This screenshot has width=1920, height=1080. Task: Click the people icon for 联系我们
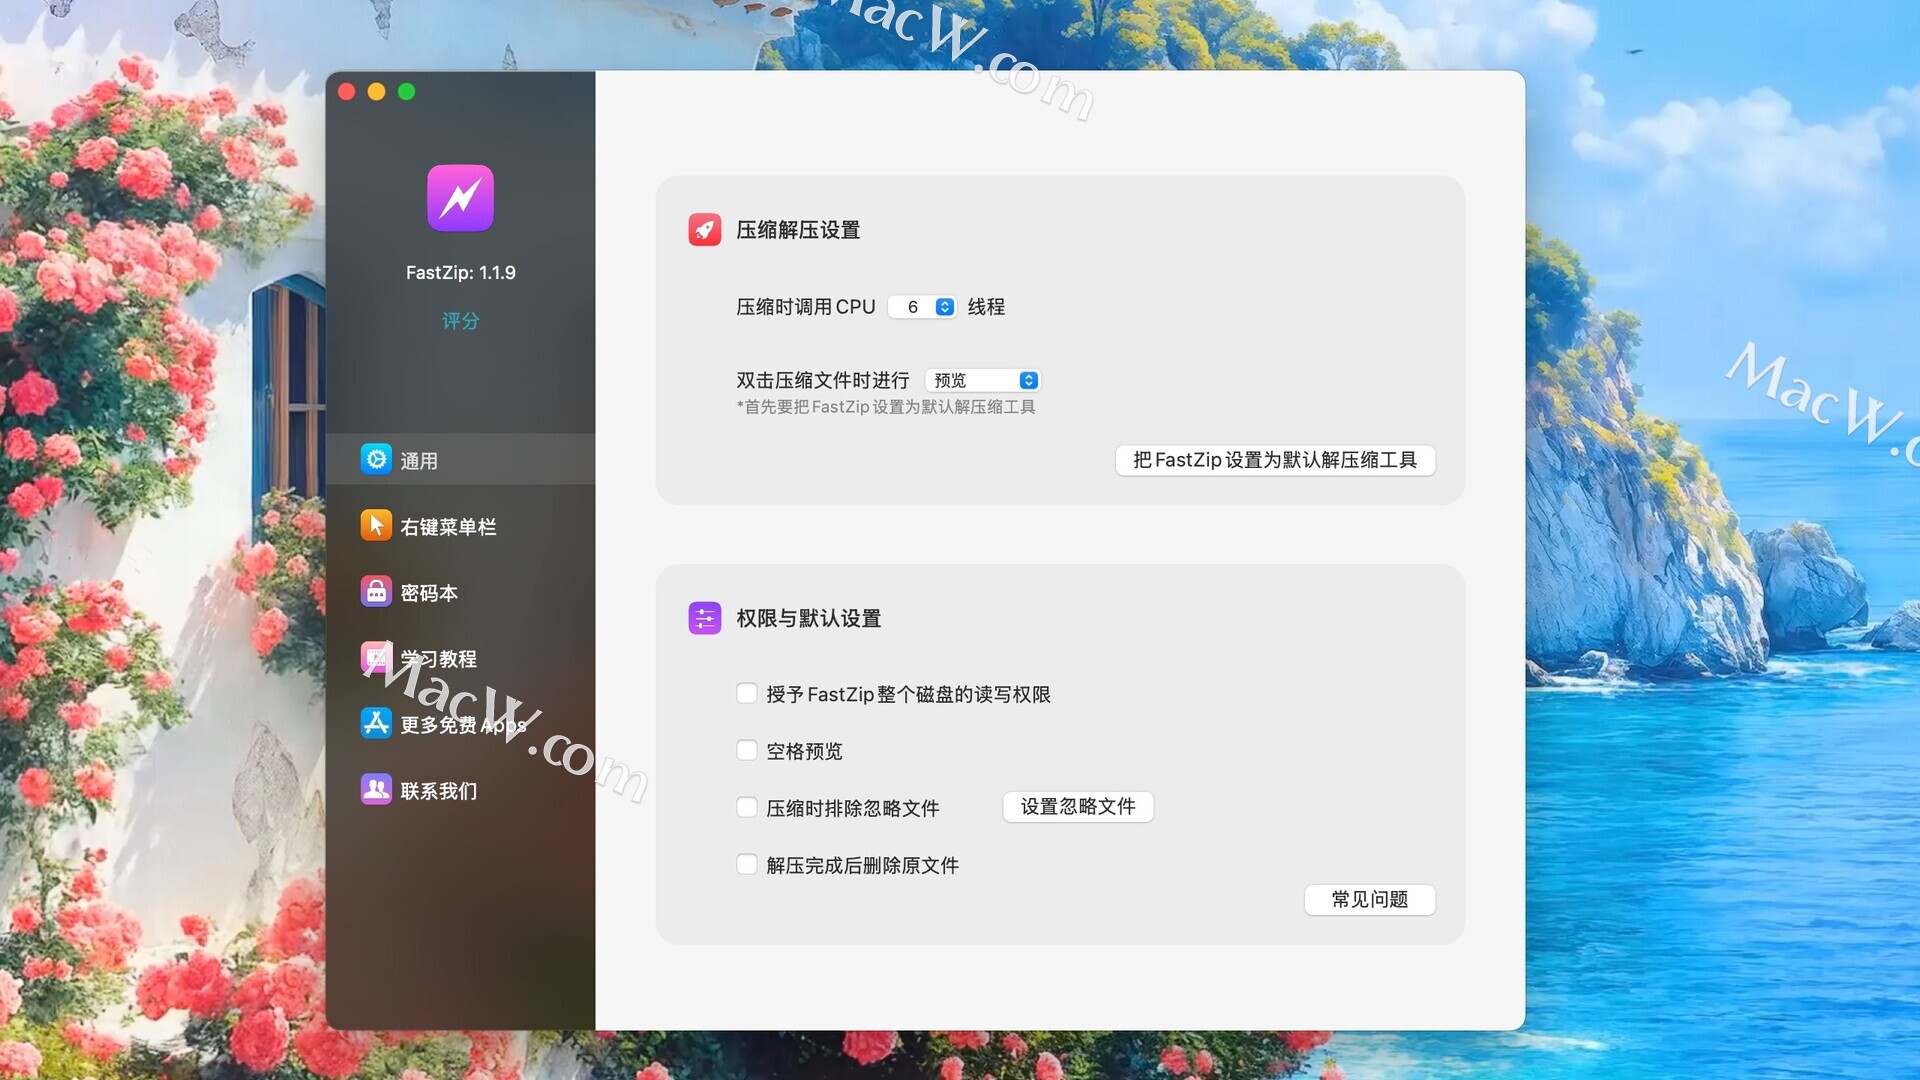[x=376, y=789]
